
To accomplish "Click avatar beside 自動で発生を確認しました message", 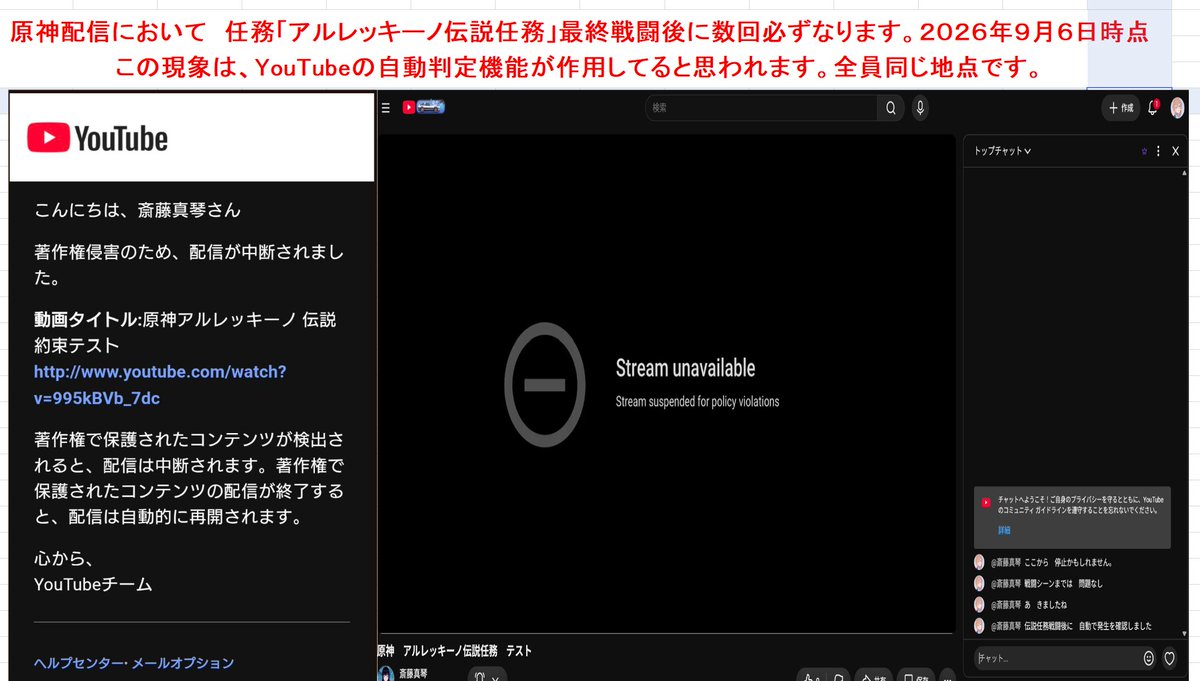I will tap(979, 626).
